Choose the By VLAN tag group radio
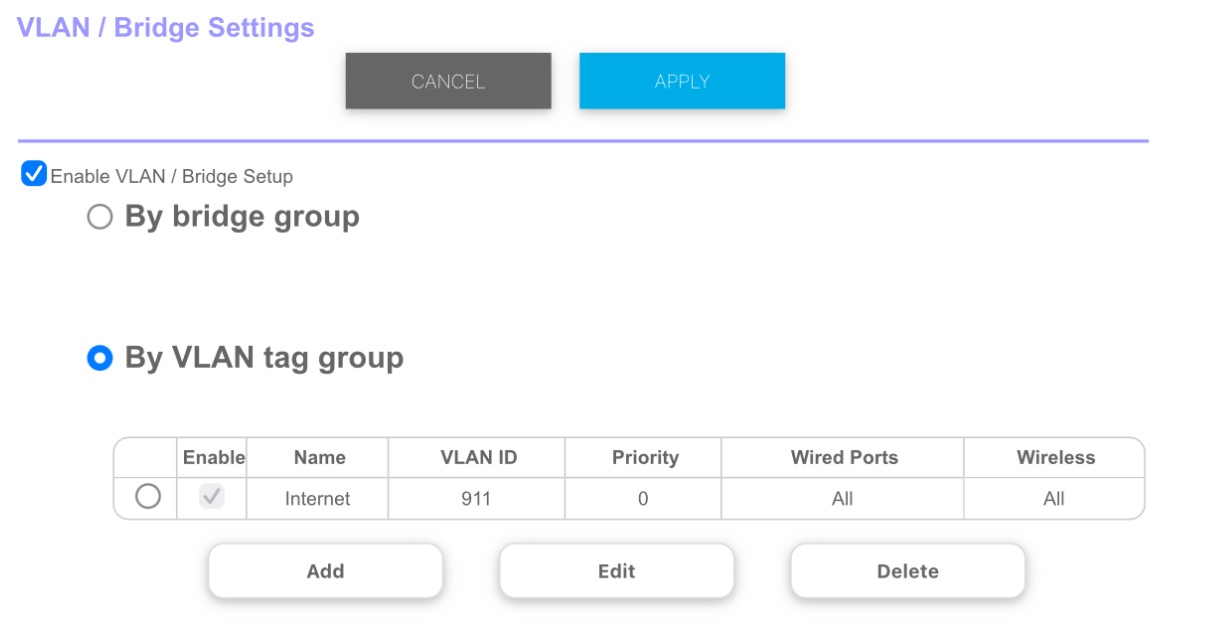 click(100, 358)
